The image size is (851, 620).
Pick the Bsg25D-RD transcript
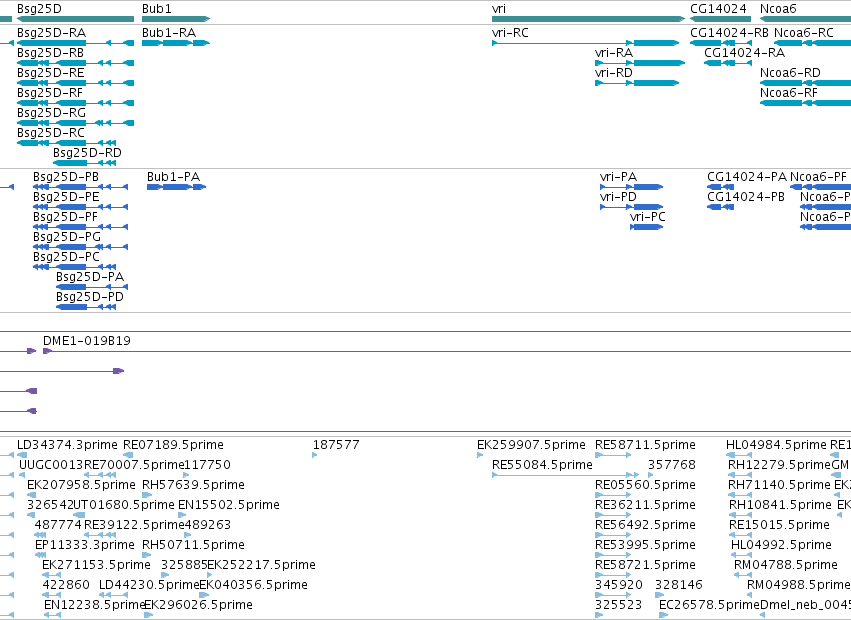[85, 163]
